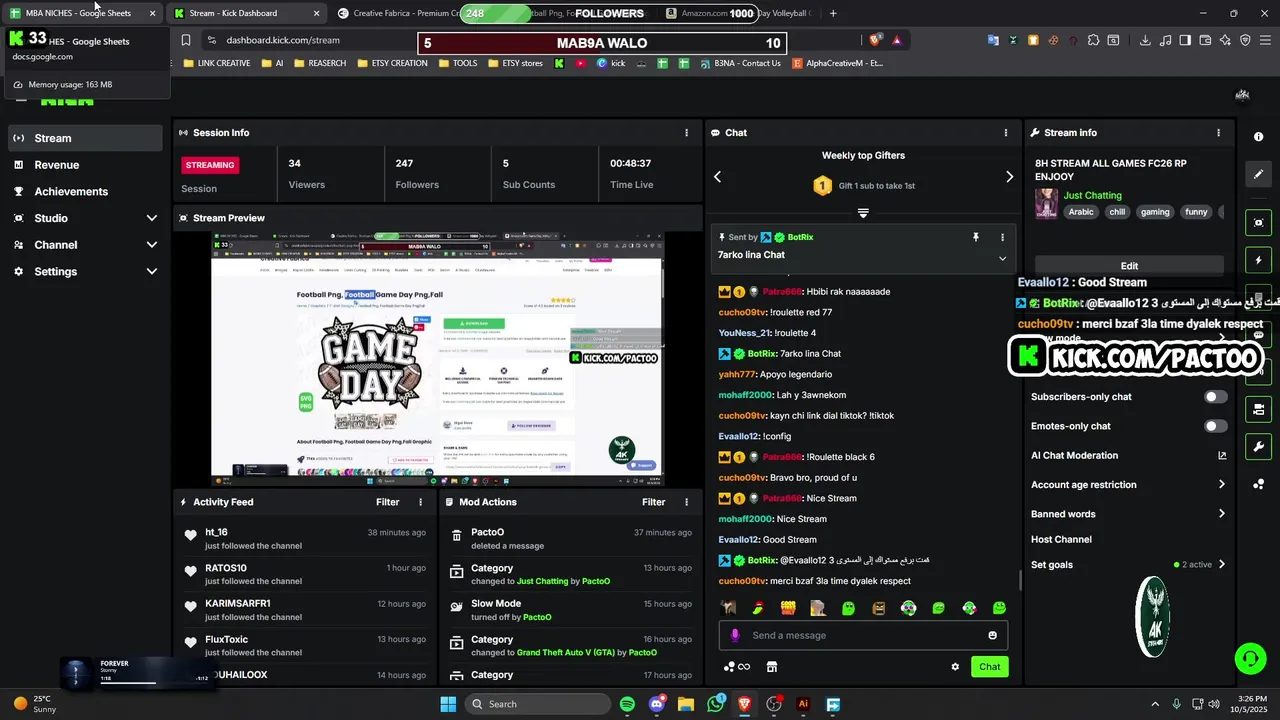
Task: Open Brave Shields icon in address bar
Action: [875, 40]
